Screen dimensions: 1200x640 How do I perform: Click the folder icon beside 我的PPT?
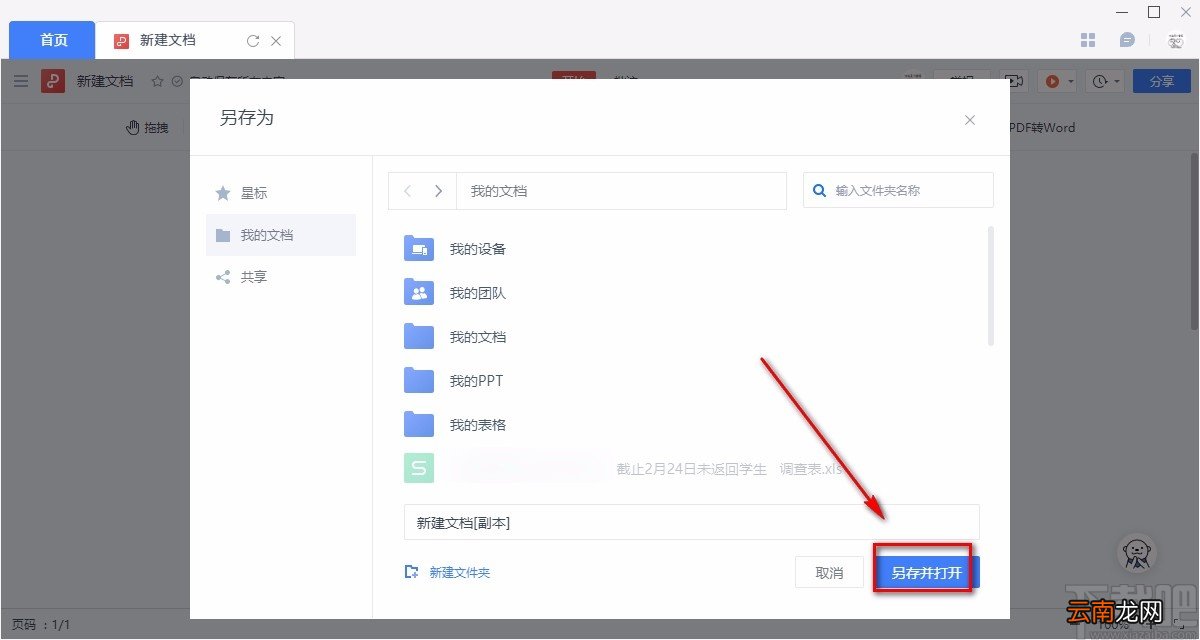pos(419,381)
